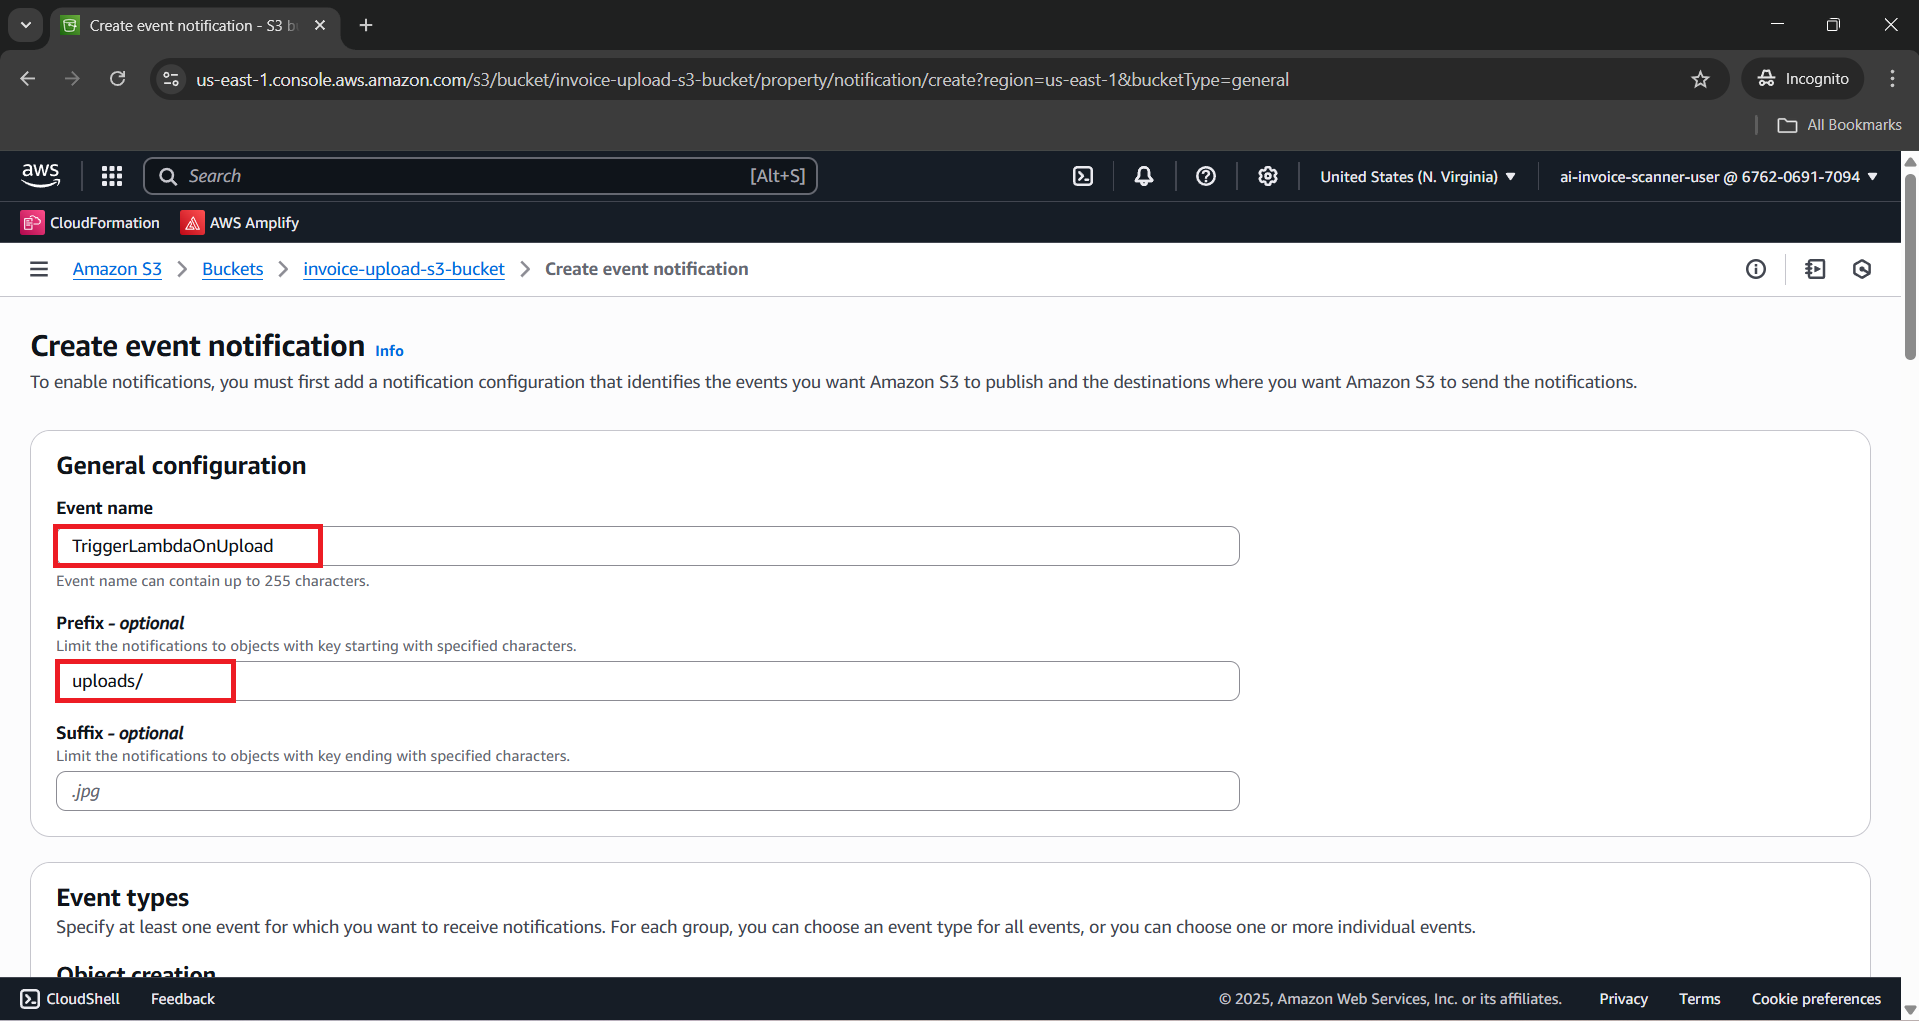The width and height of the screenshot is (1919, 1021).
Task: Expand the United States (N. Virginia) region selector
Action: pos(1417,177)
